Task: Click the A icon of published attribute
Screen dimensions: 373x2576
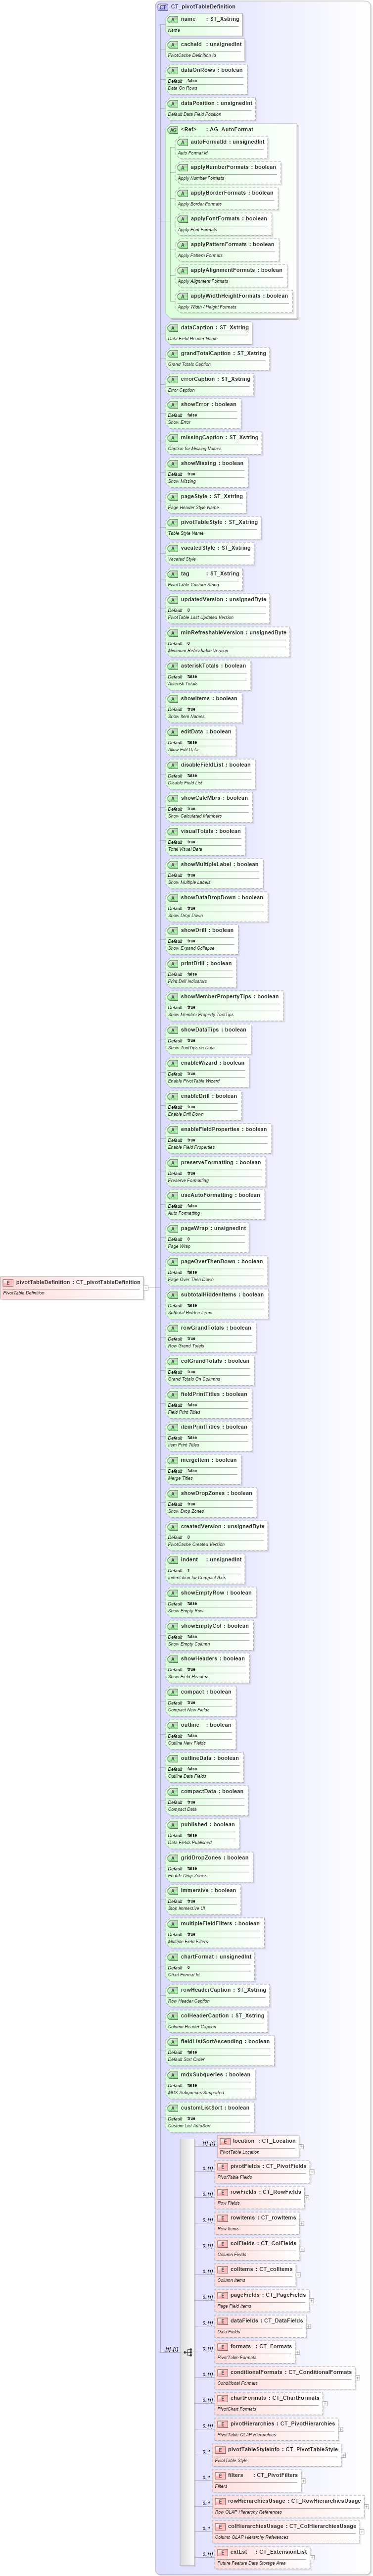Action: pyautogui.click(x=173, y=1824)
